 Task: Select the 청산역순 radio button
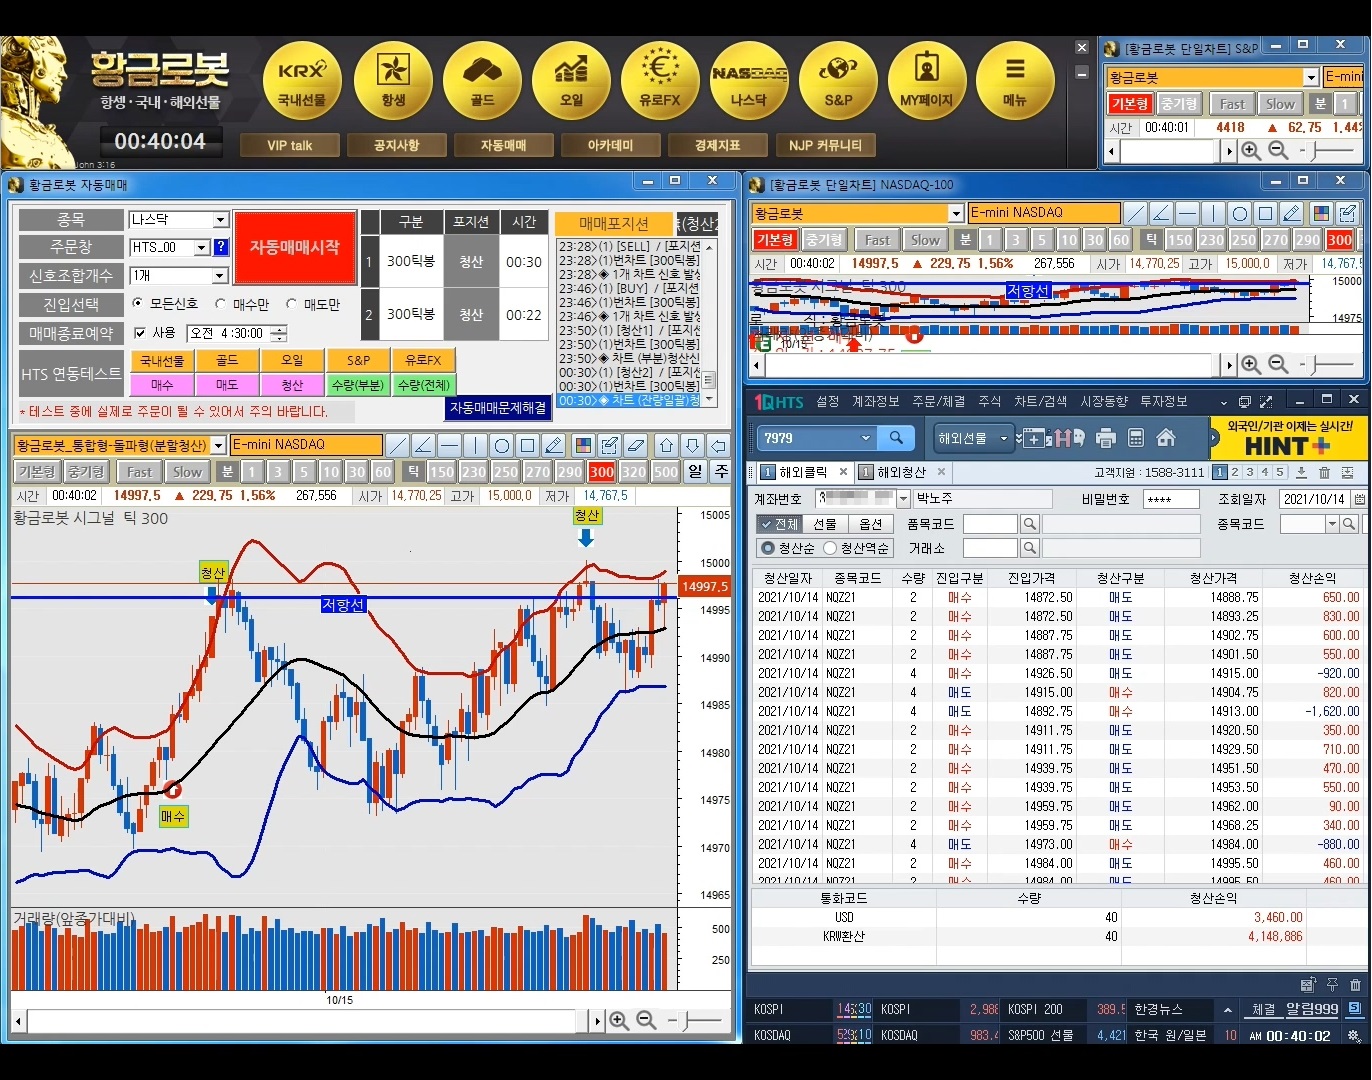click(x=830, y=548)
